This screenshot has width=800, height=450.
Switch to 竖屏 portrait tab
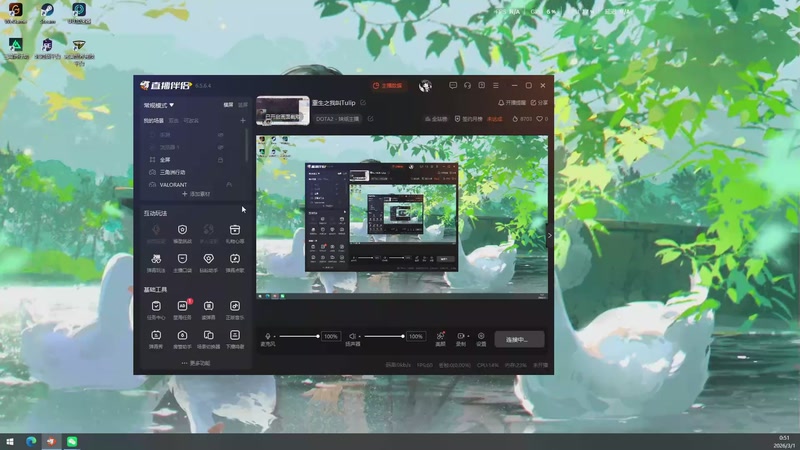click(x=243, y=105)
